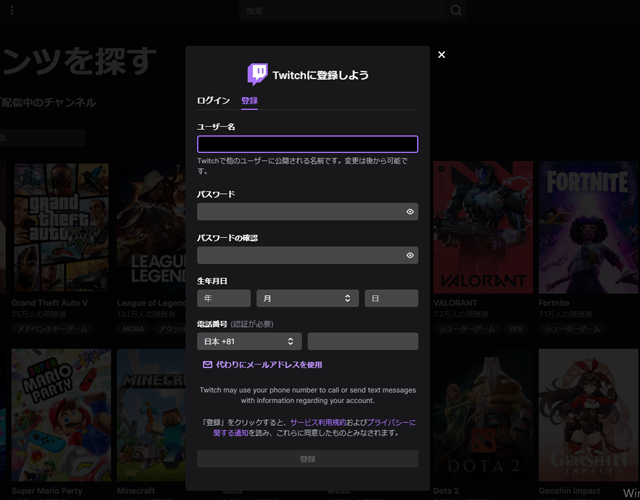Image resolution: width=640 pixels, height=500 pixels.
Task: Open the month (月) dropdown
Action: 307,298
